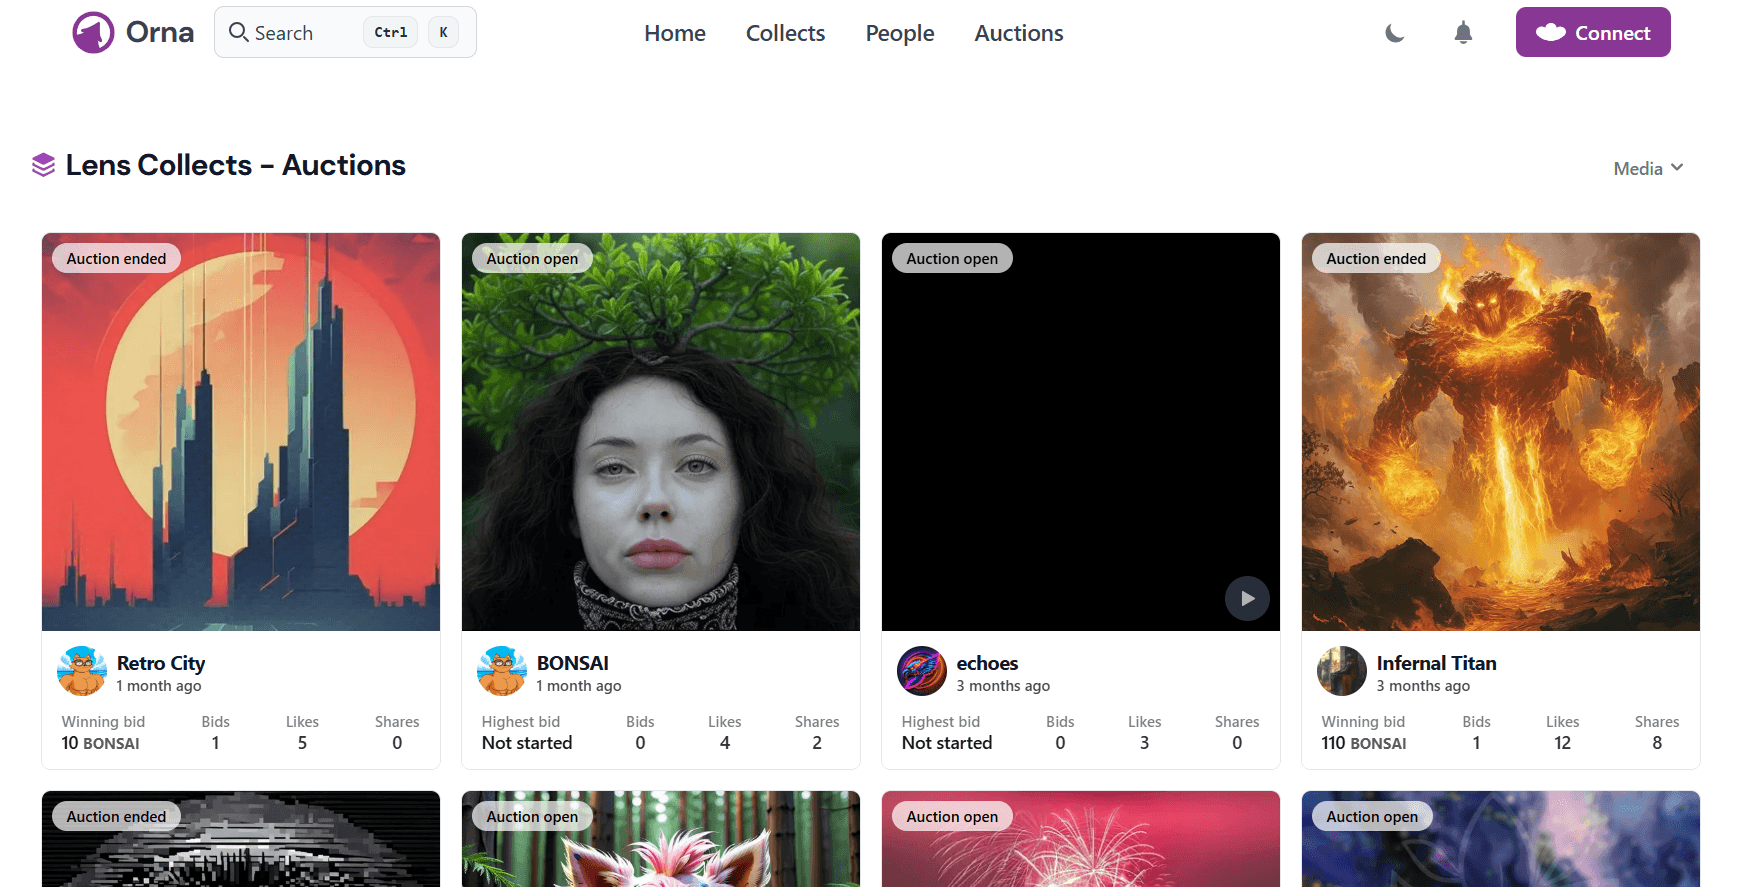This screenshot has height=887, width=1741.
Task: Open the BONSAI portrait artwork image
Action: point(661,432)
